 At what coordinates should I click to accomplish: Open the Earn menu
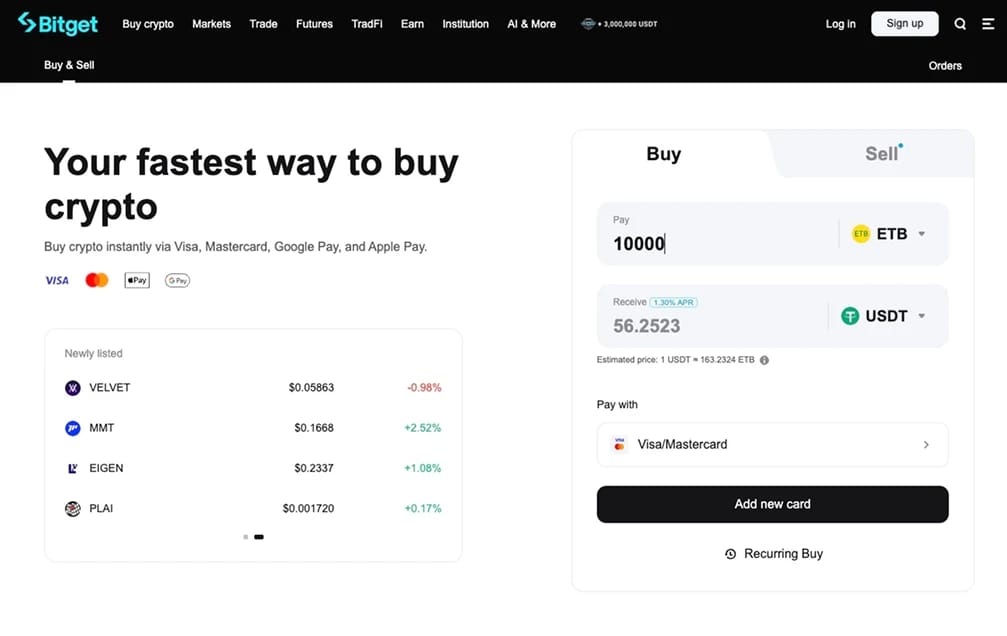[x=412, y=24]
